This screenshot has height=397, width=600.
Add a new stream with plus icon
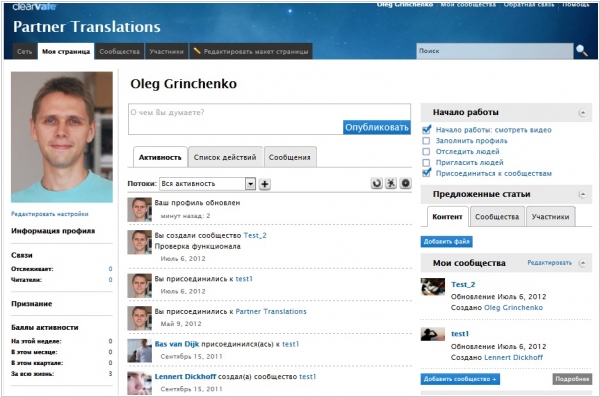pyautogui.click(x=264, y=184)
